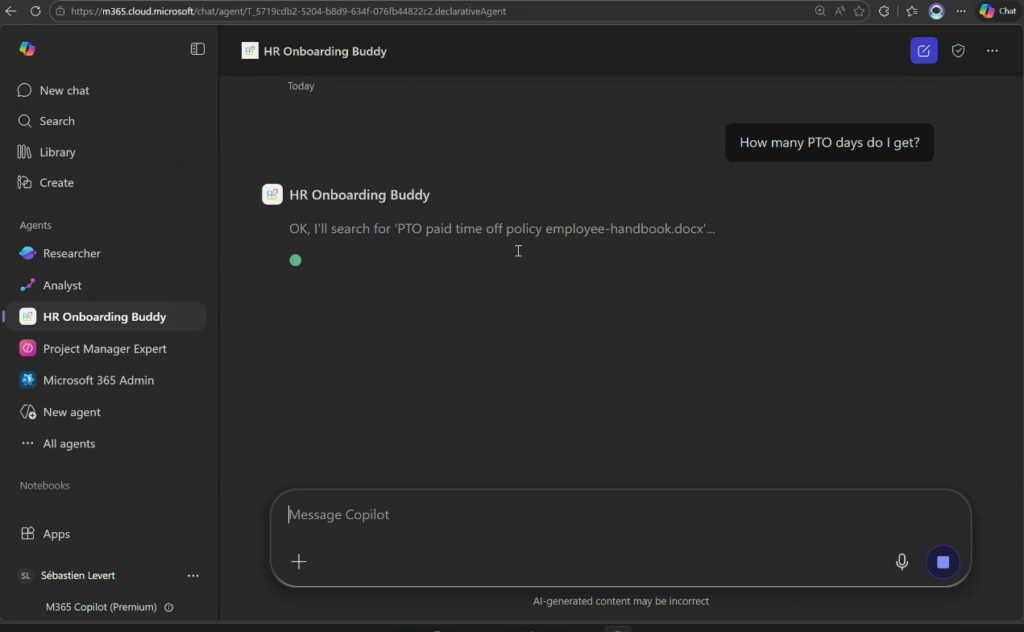The height and width of the screenshot is (632, 1024).
Task: Click the zoom magnifier icon in the address bar
Action: [820, 11]
